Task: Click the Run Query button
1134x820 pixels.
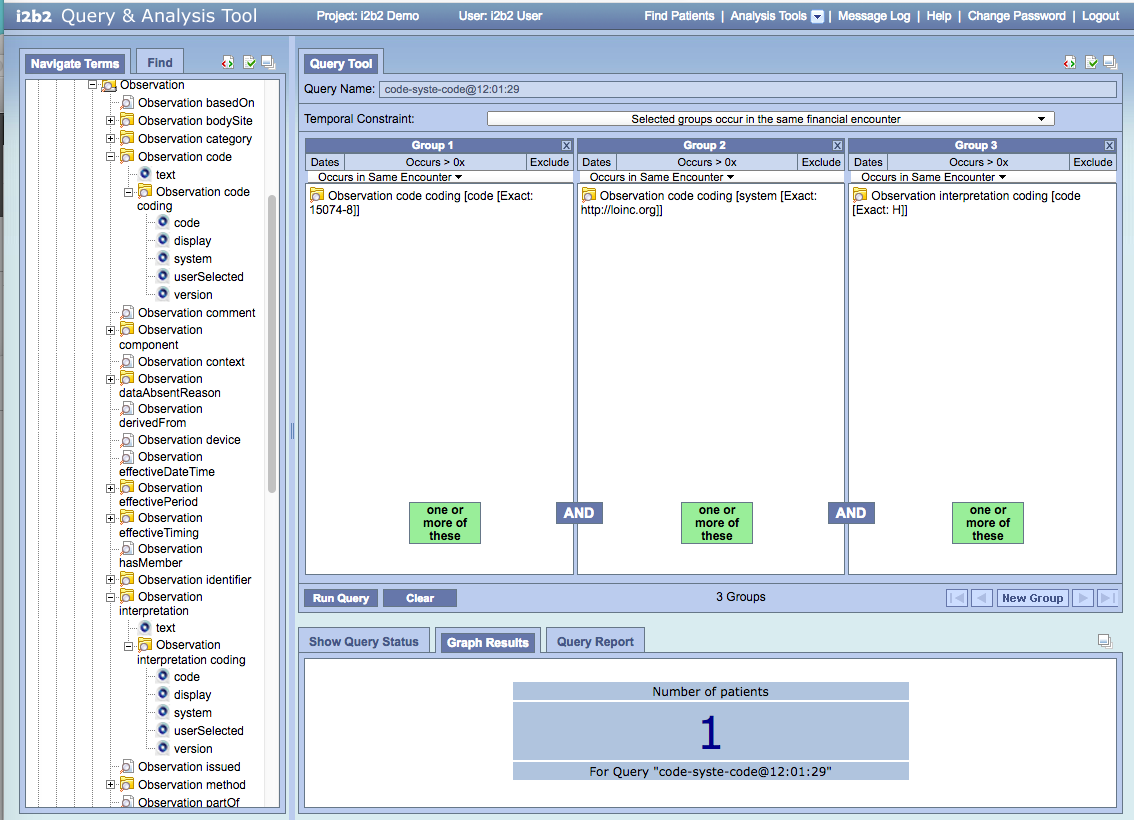Action: [x=341, y=598]
